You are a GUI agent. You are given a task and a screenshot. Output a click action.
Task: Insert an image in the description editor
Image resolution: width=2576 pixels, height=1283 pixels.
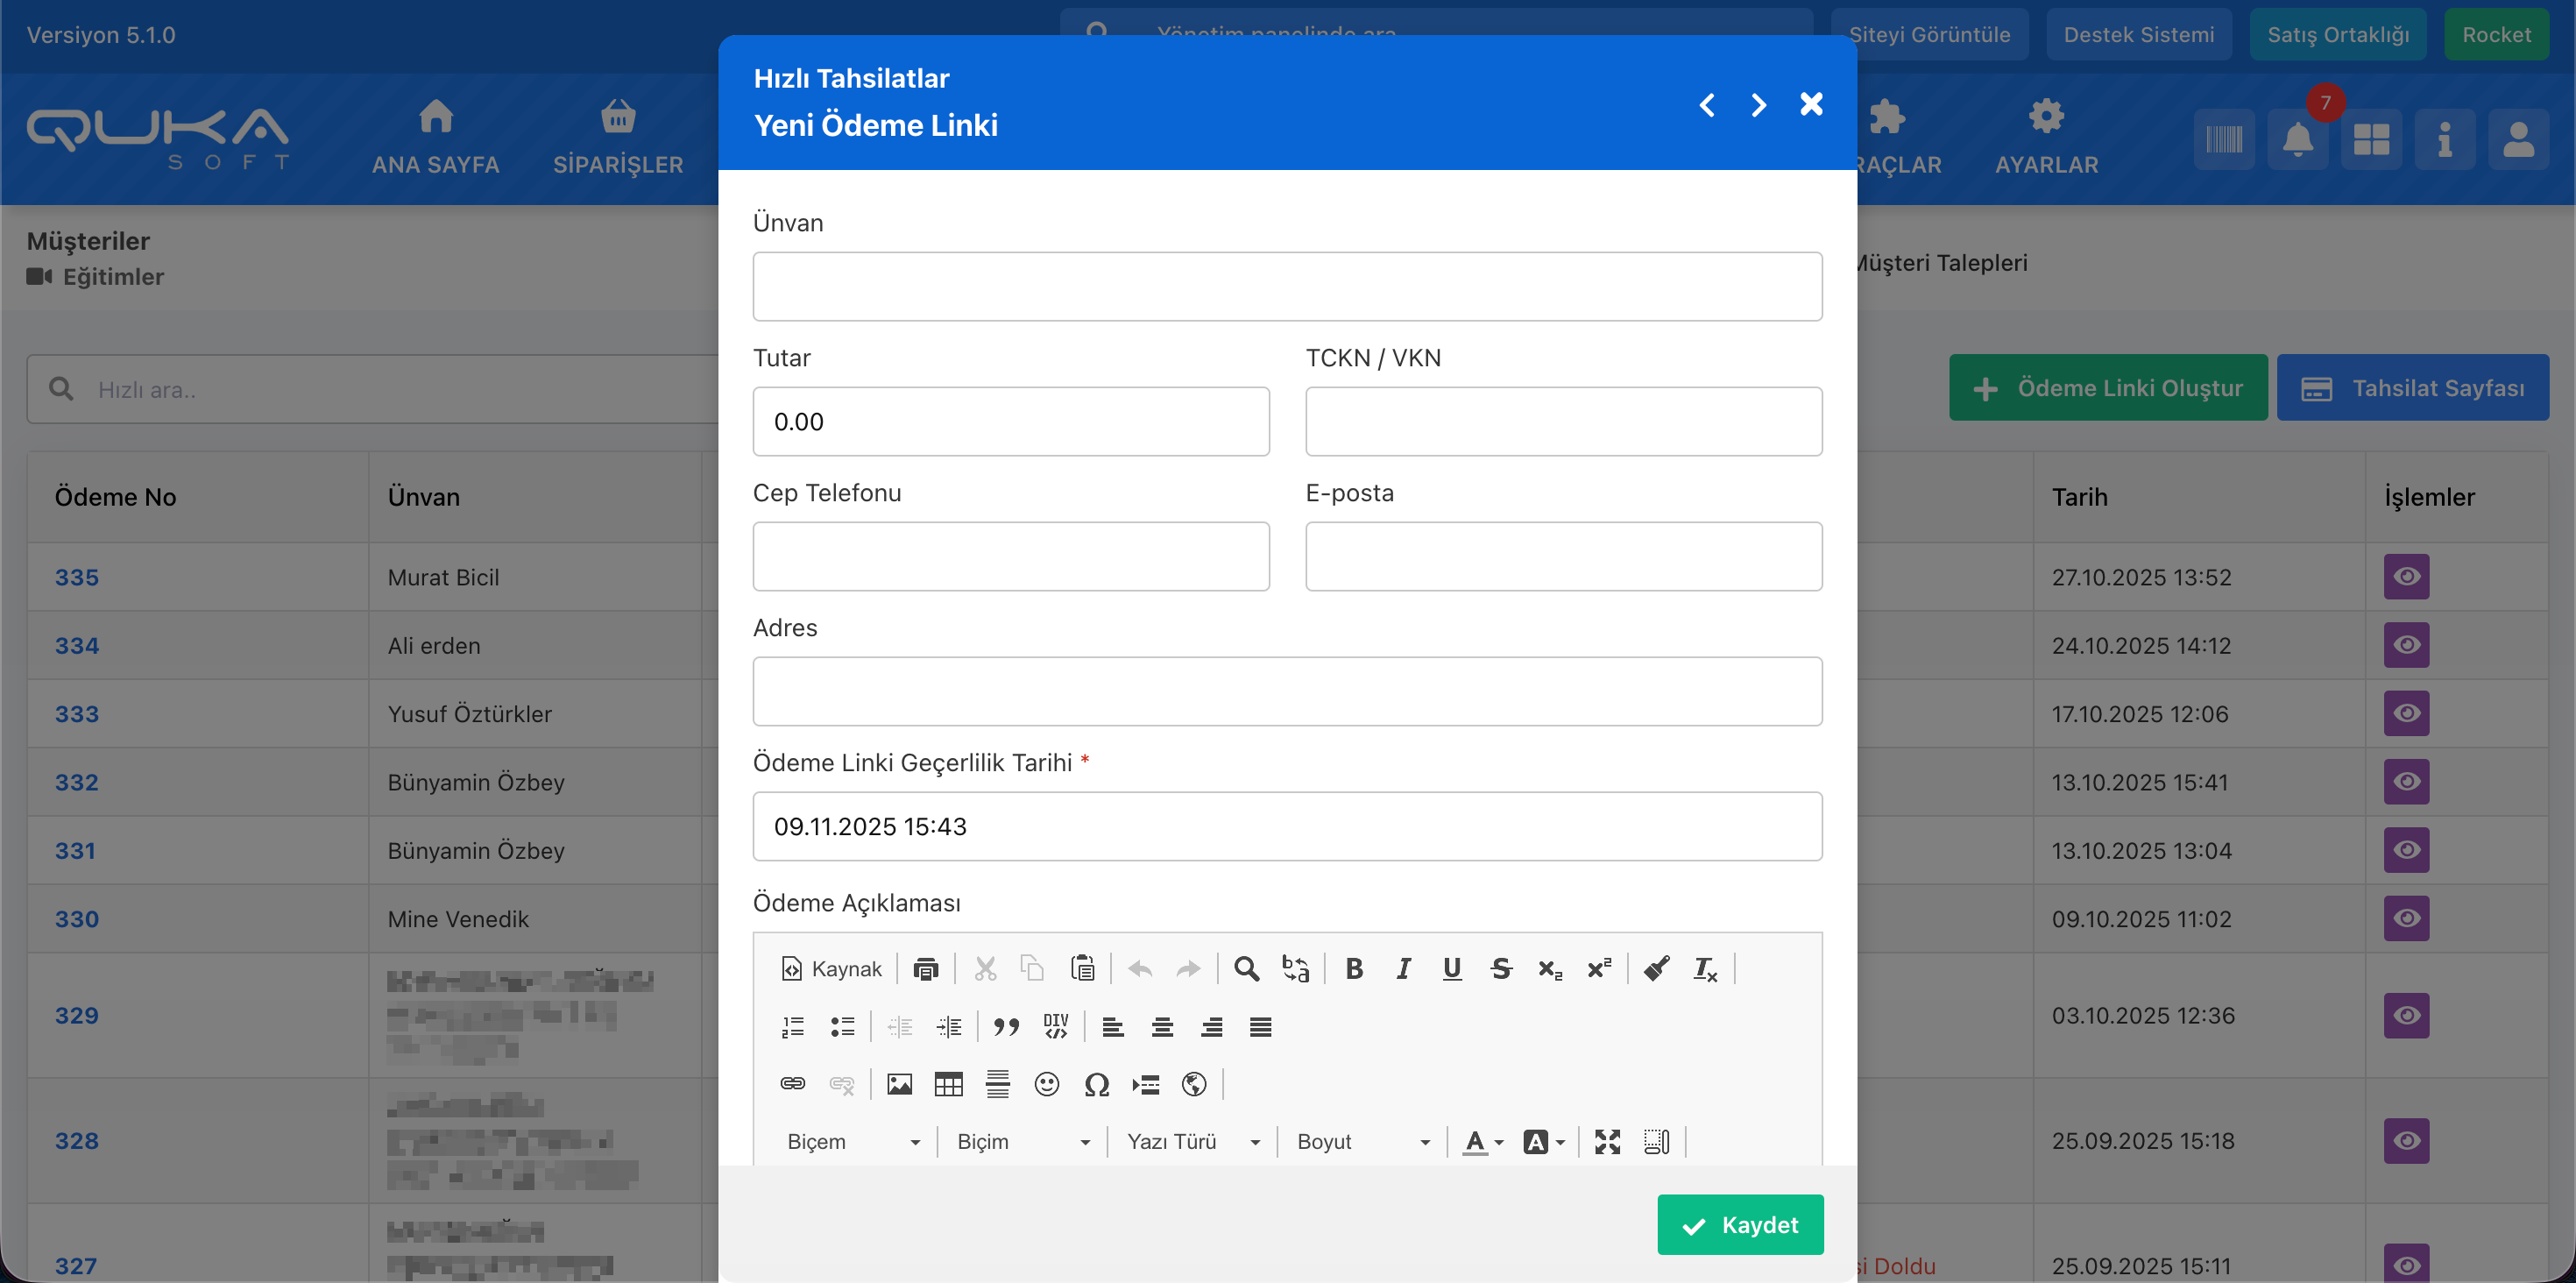pyautogui.click(x=899, y=1084)
